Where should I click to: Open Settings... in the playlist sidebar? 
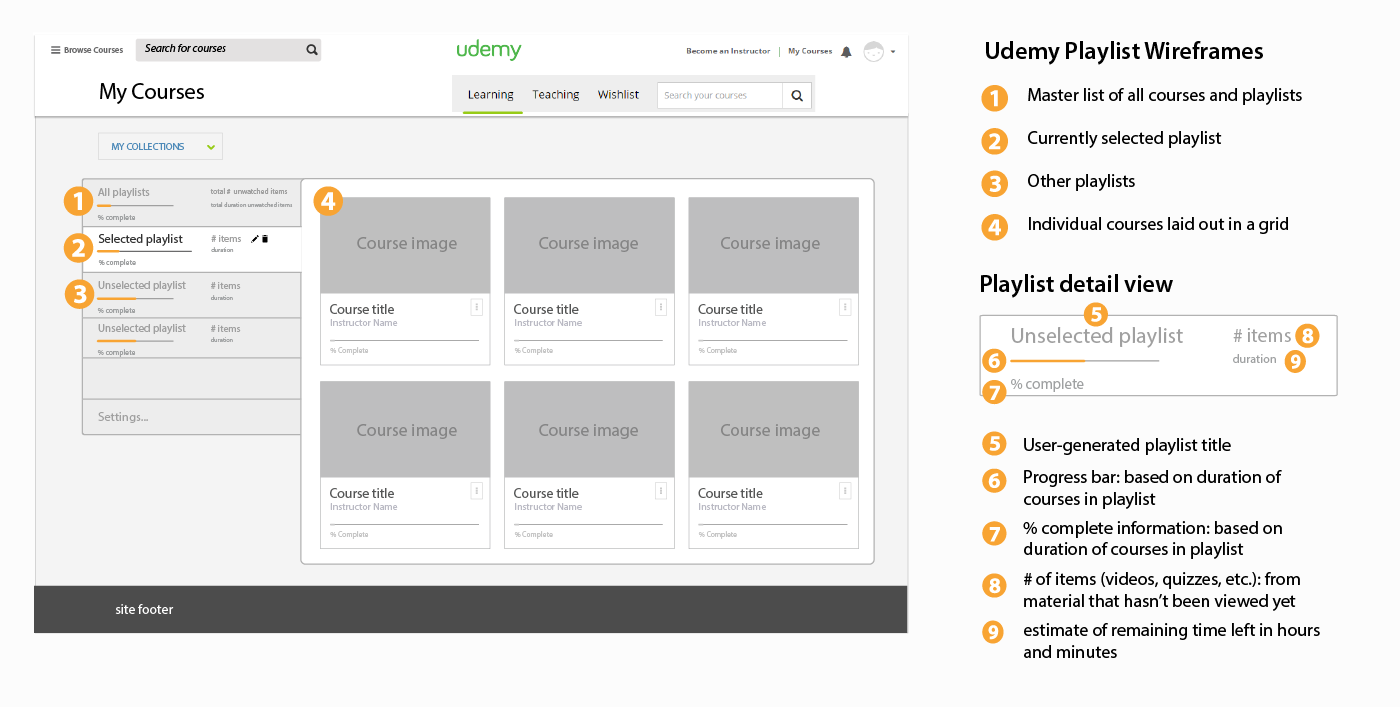pyautogui.click(x=123, y=417)
